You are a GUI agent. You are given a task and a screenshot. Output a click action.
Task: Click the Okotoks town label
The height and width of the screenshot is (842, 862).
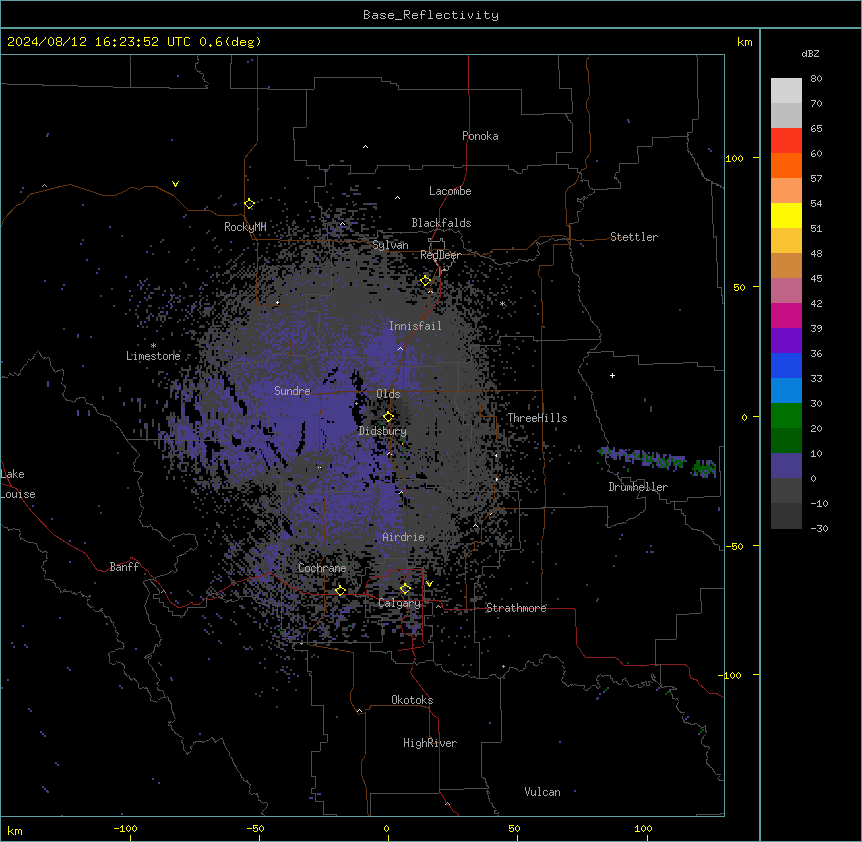tap(412, 700)
